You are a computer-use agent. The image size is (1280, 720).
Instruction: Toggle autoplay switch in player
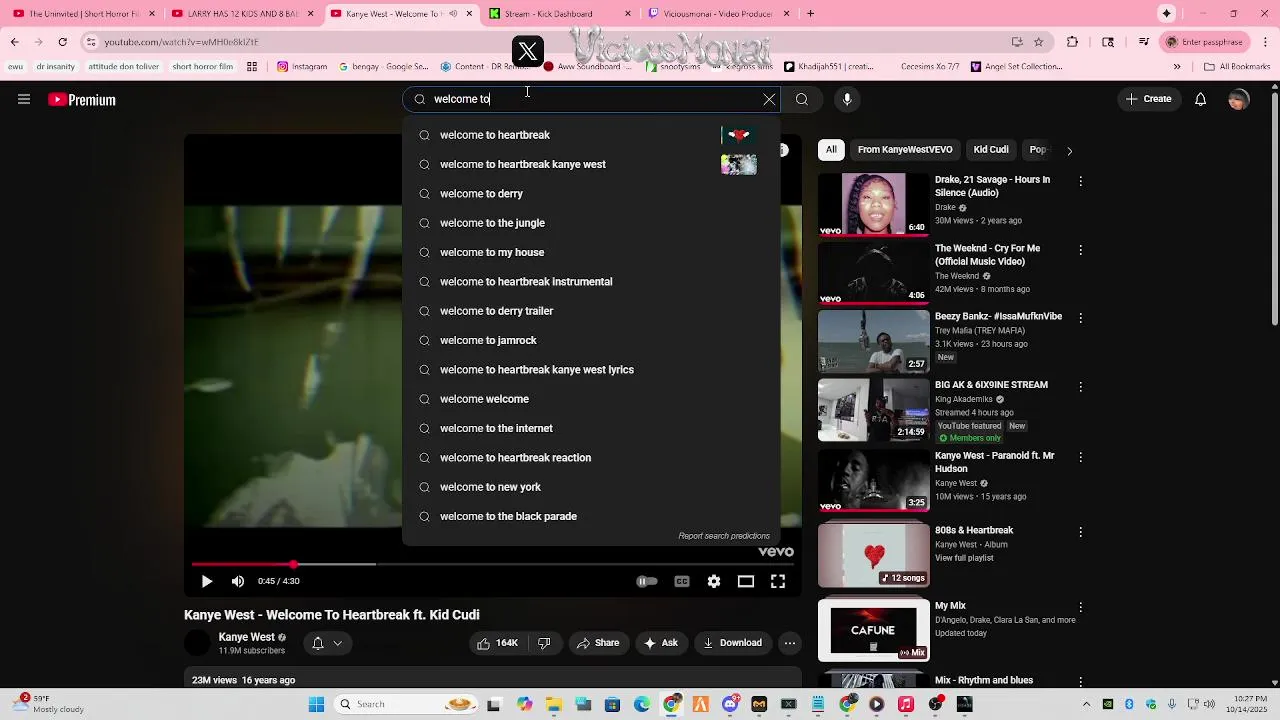647,581
